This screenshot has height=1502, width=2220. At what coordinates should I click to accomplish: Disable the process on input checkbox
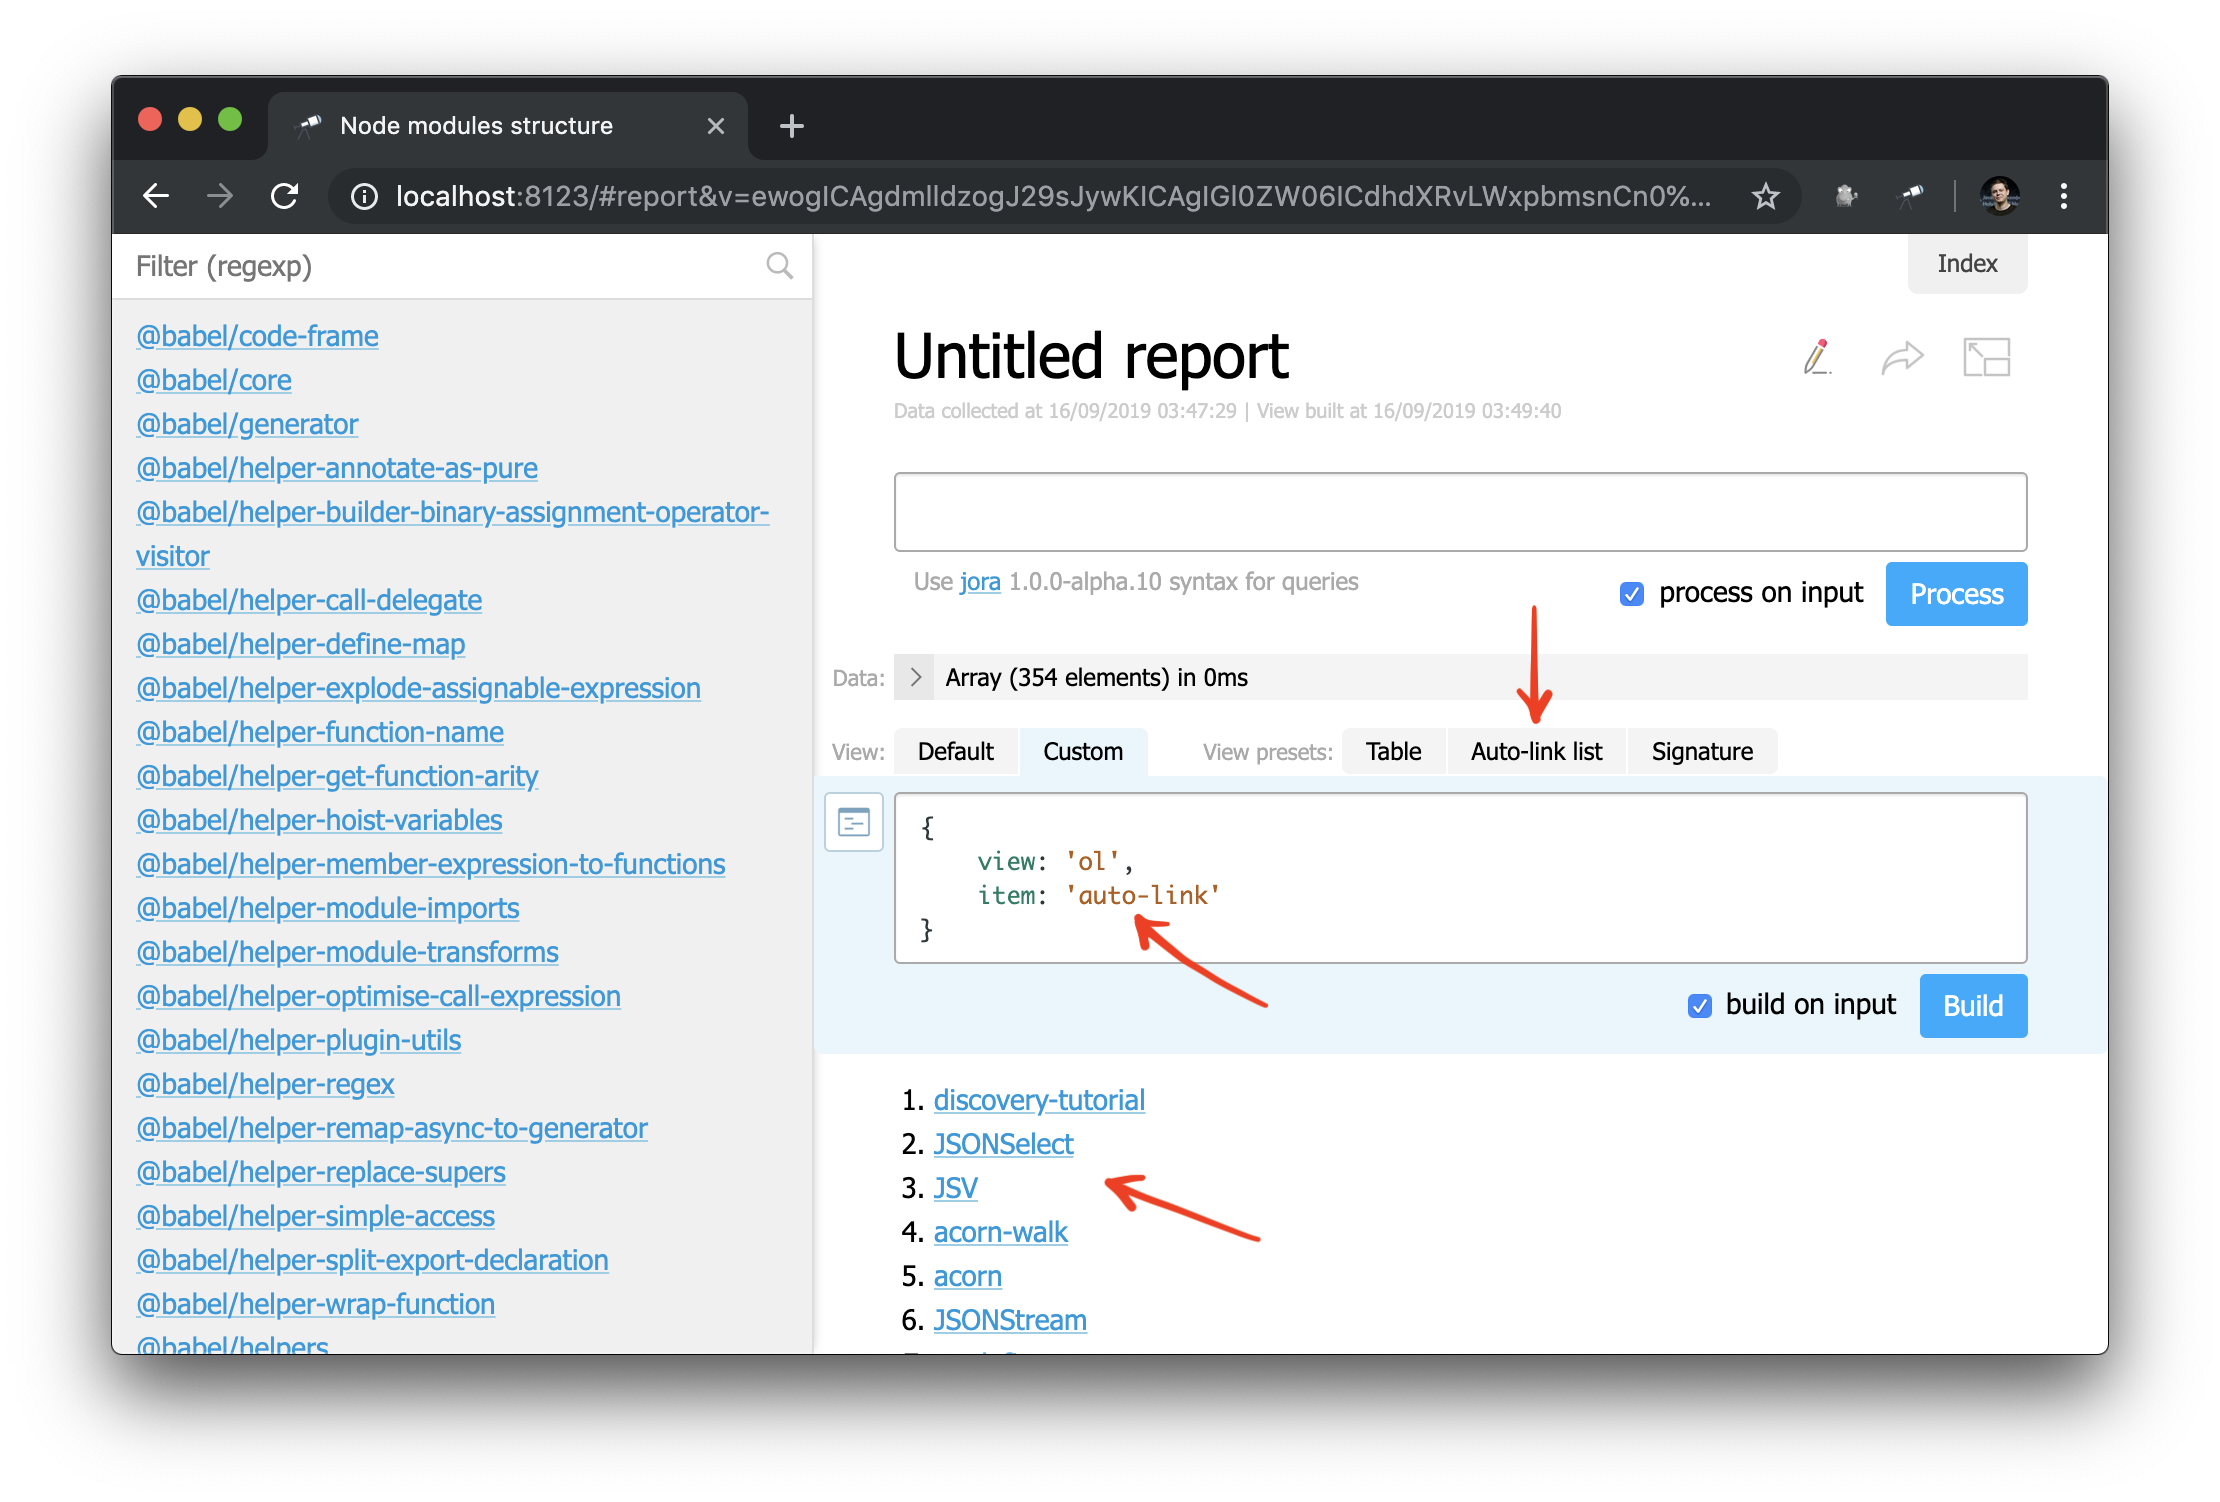pyautogui.click(x=1631, y=594)
